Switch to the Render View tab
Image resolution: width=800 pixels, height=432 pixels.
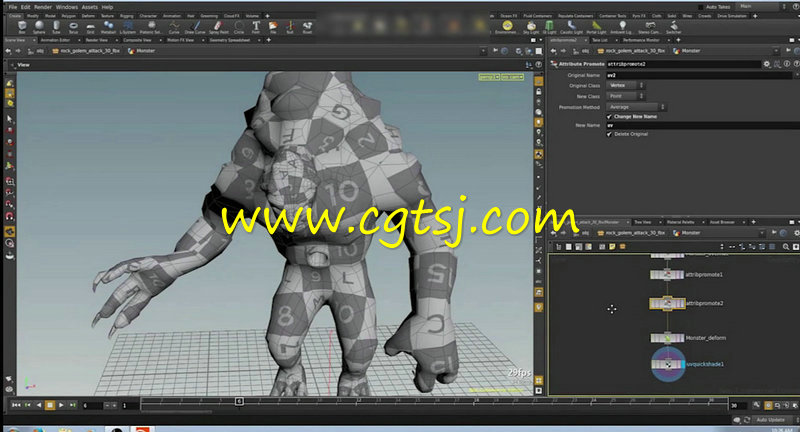point(96,40)
